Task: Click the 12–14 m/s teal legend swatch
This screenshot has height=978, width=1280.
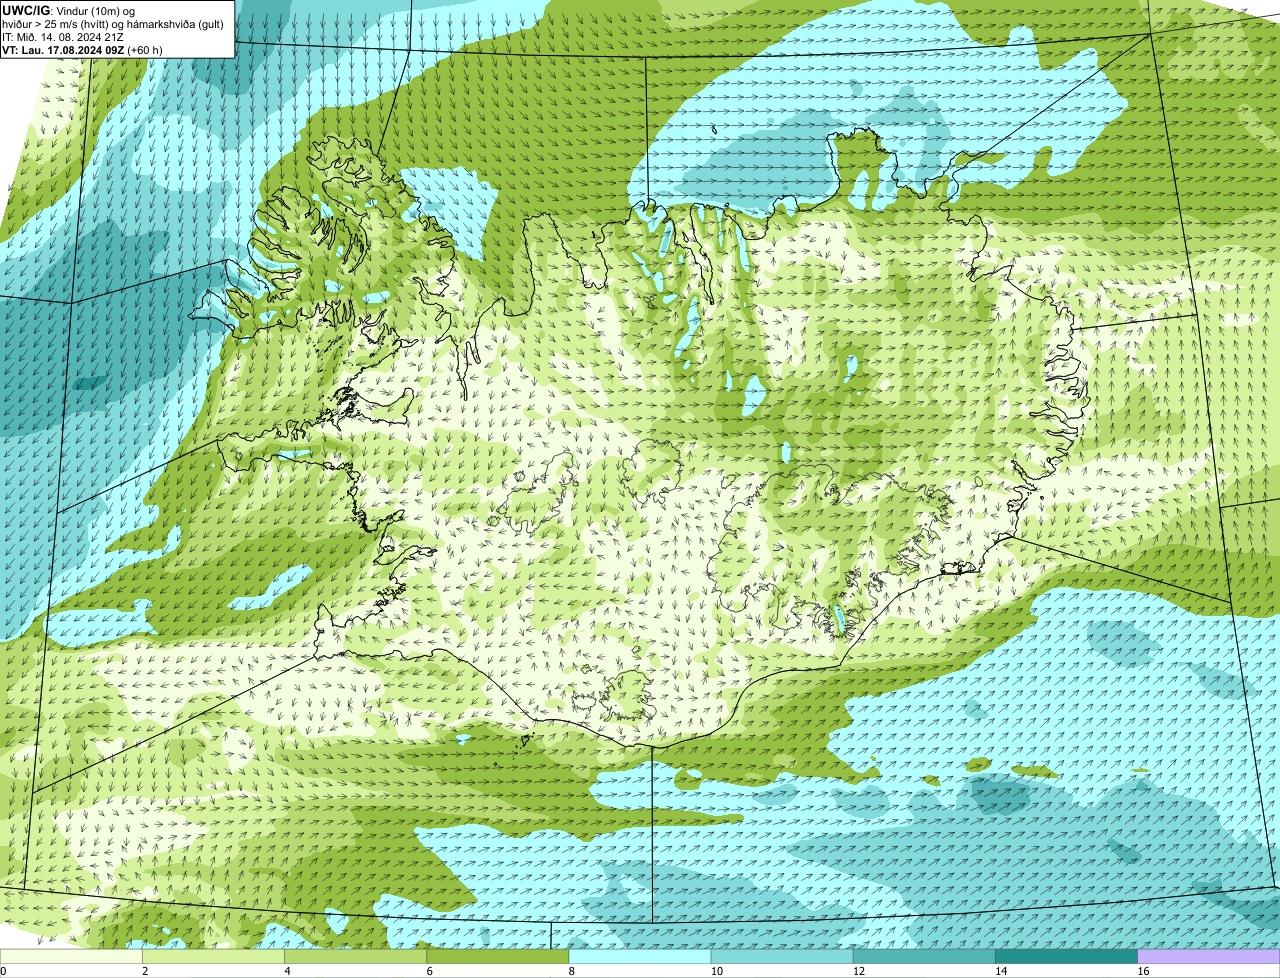Action: coord(924,957)
